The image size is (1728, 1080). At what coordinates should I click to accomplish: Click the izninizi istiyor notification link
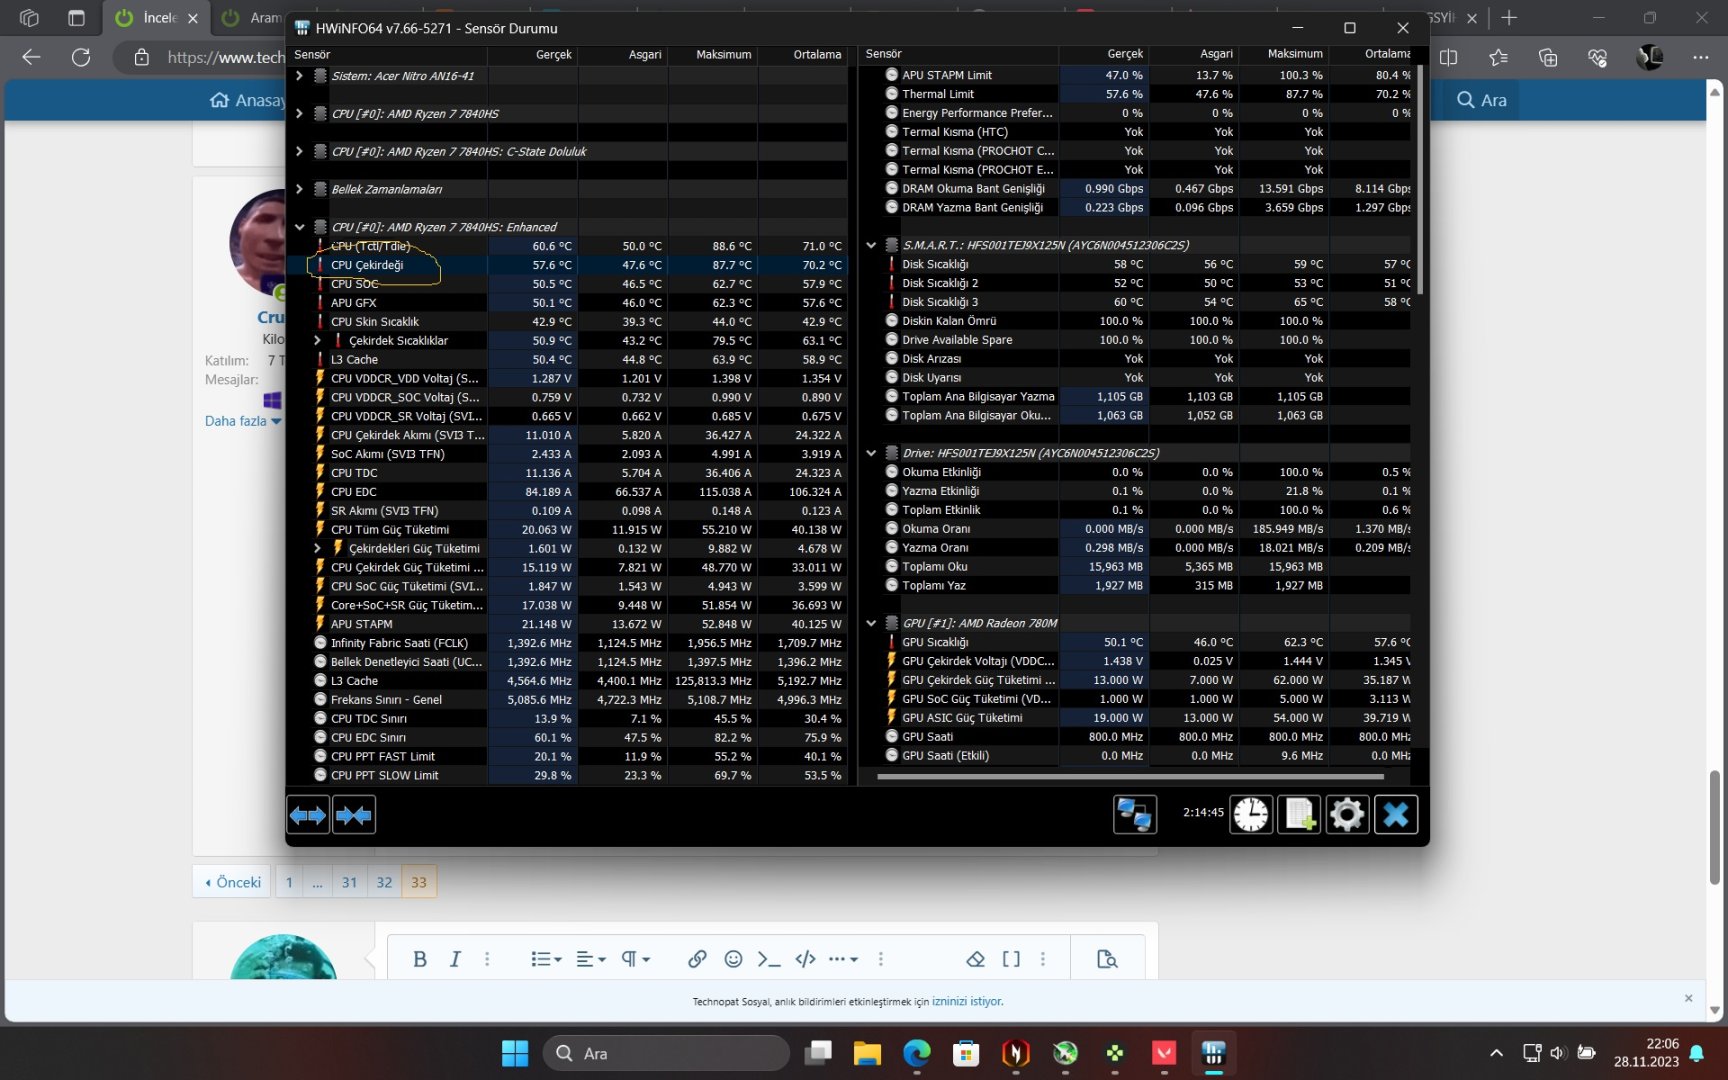tap(967, 1001)
